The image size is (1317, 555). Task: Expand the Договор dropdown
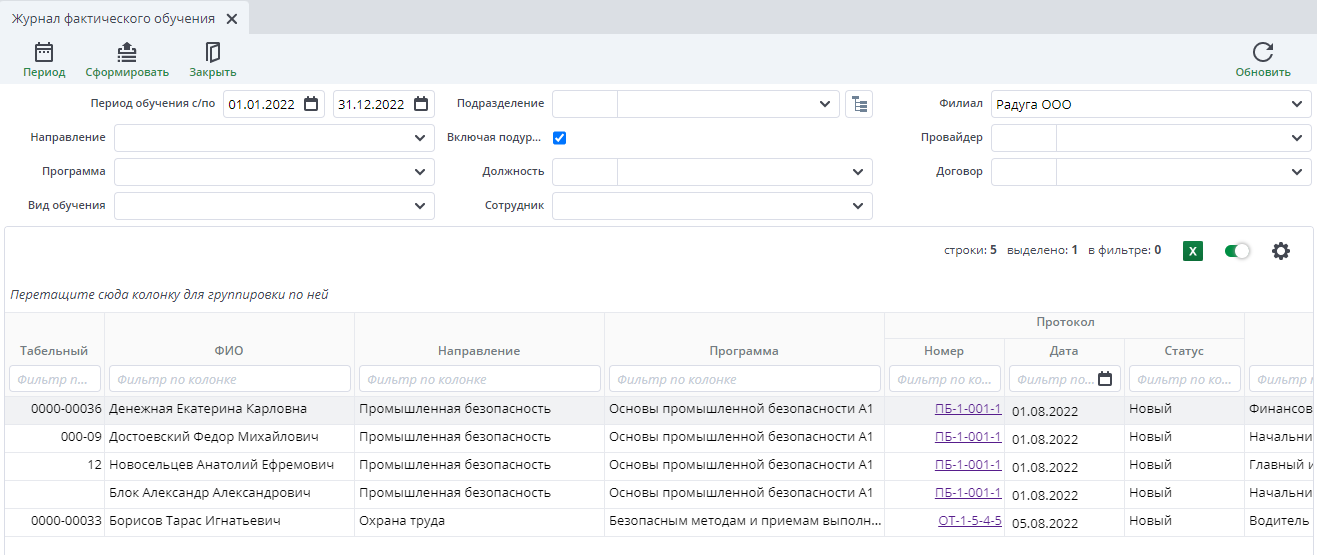click(1297, 172)
